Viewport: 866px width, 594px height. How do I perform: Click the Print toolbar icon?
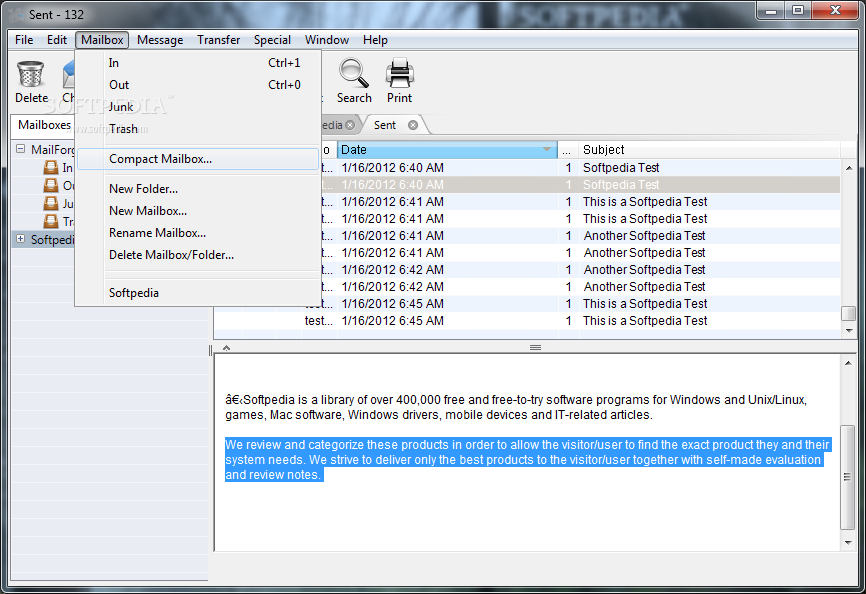(399, 73)
